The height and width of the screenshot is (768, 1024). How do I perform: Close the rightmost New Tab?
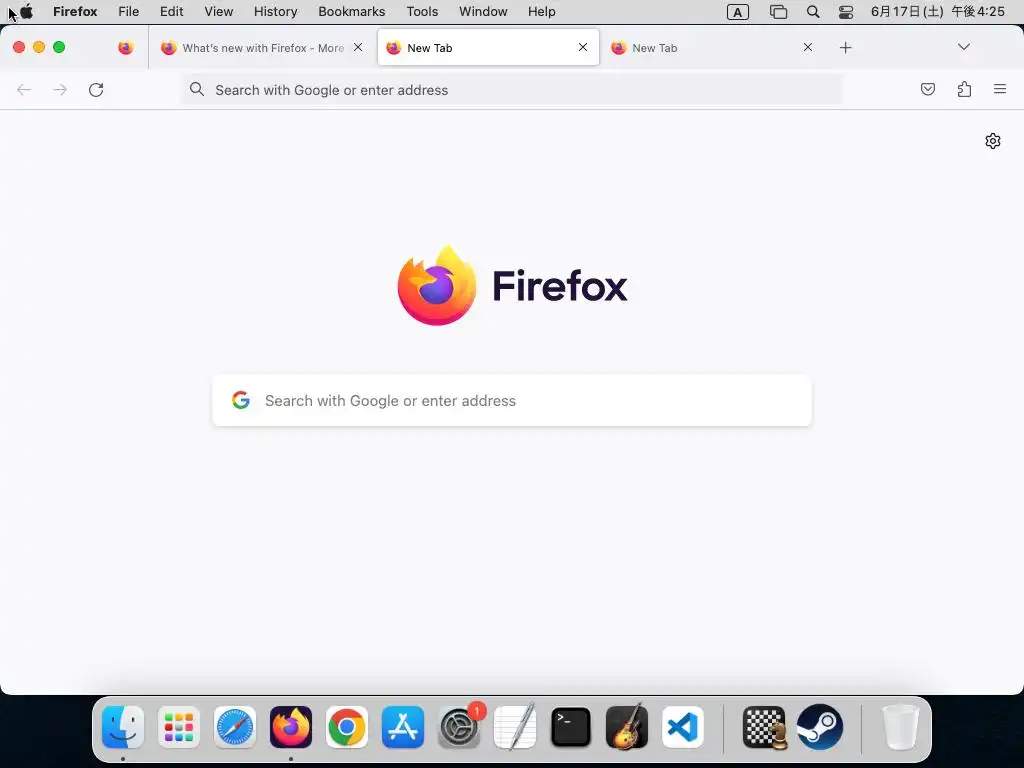point(808,47)
